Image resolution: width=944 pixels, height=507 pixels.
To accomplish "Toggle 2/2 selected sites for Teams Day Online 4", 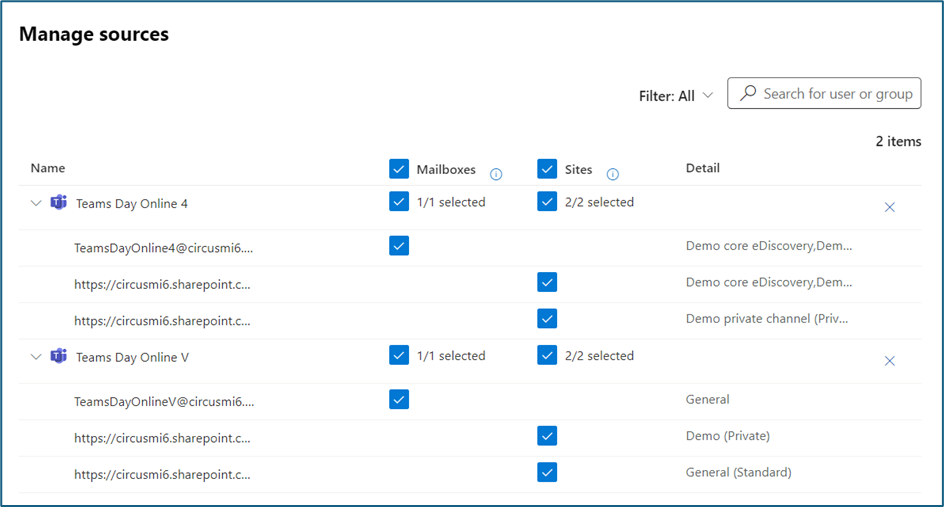I will (x=547, y=202).
